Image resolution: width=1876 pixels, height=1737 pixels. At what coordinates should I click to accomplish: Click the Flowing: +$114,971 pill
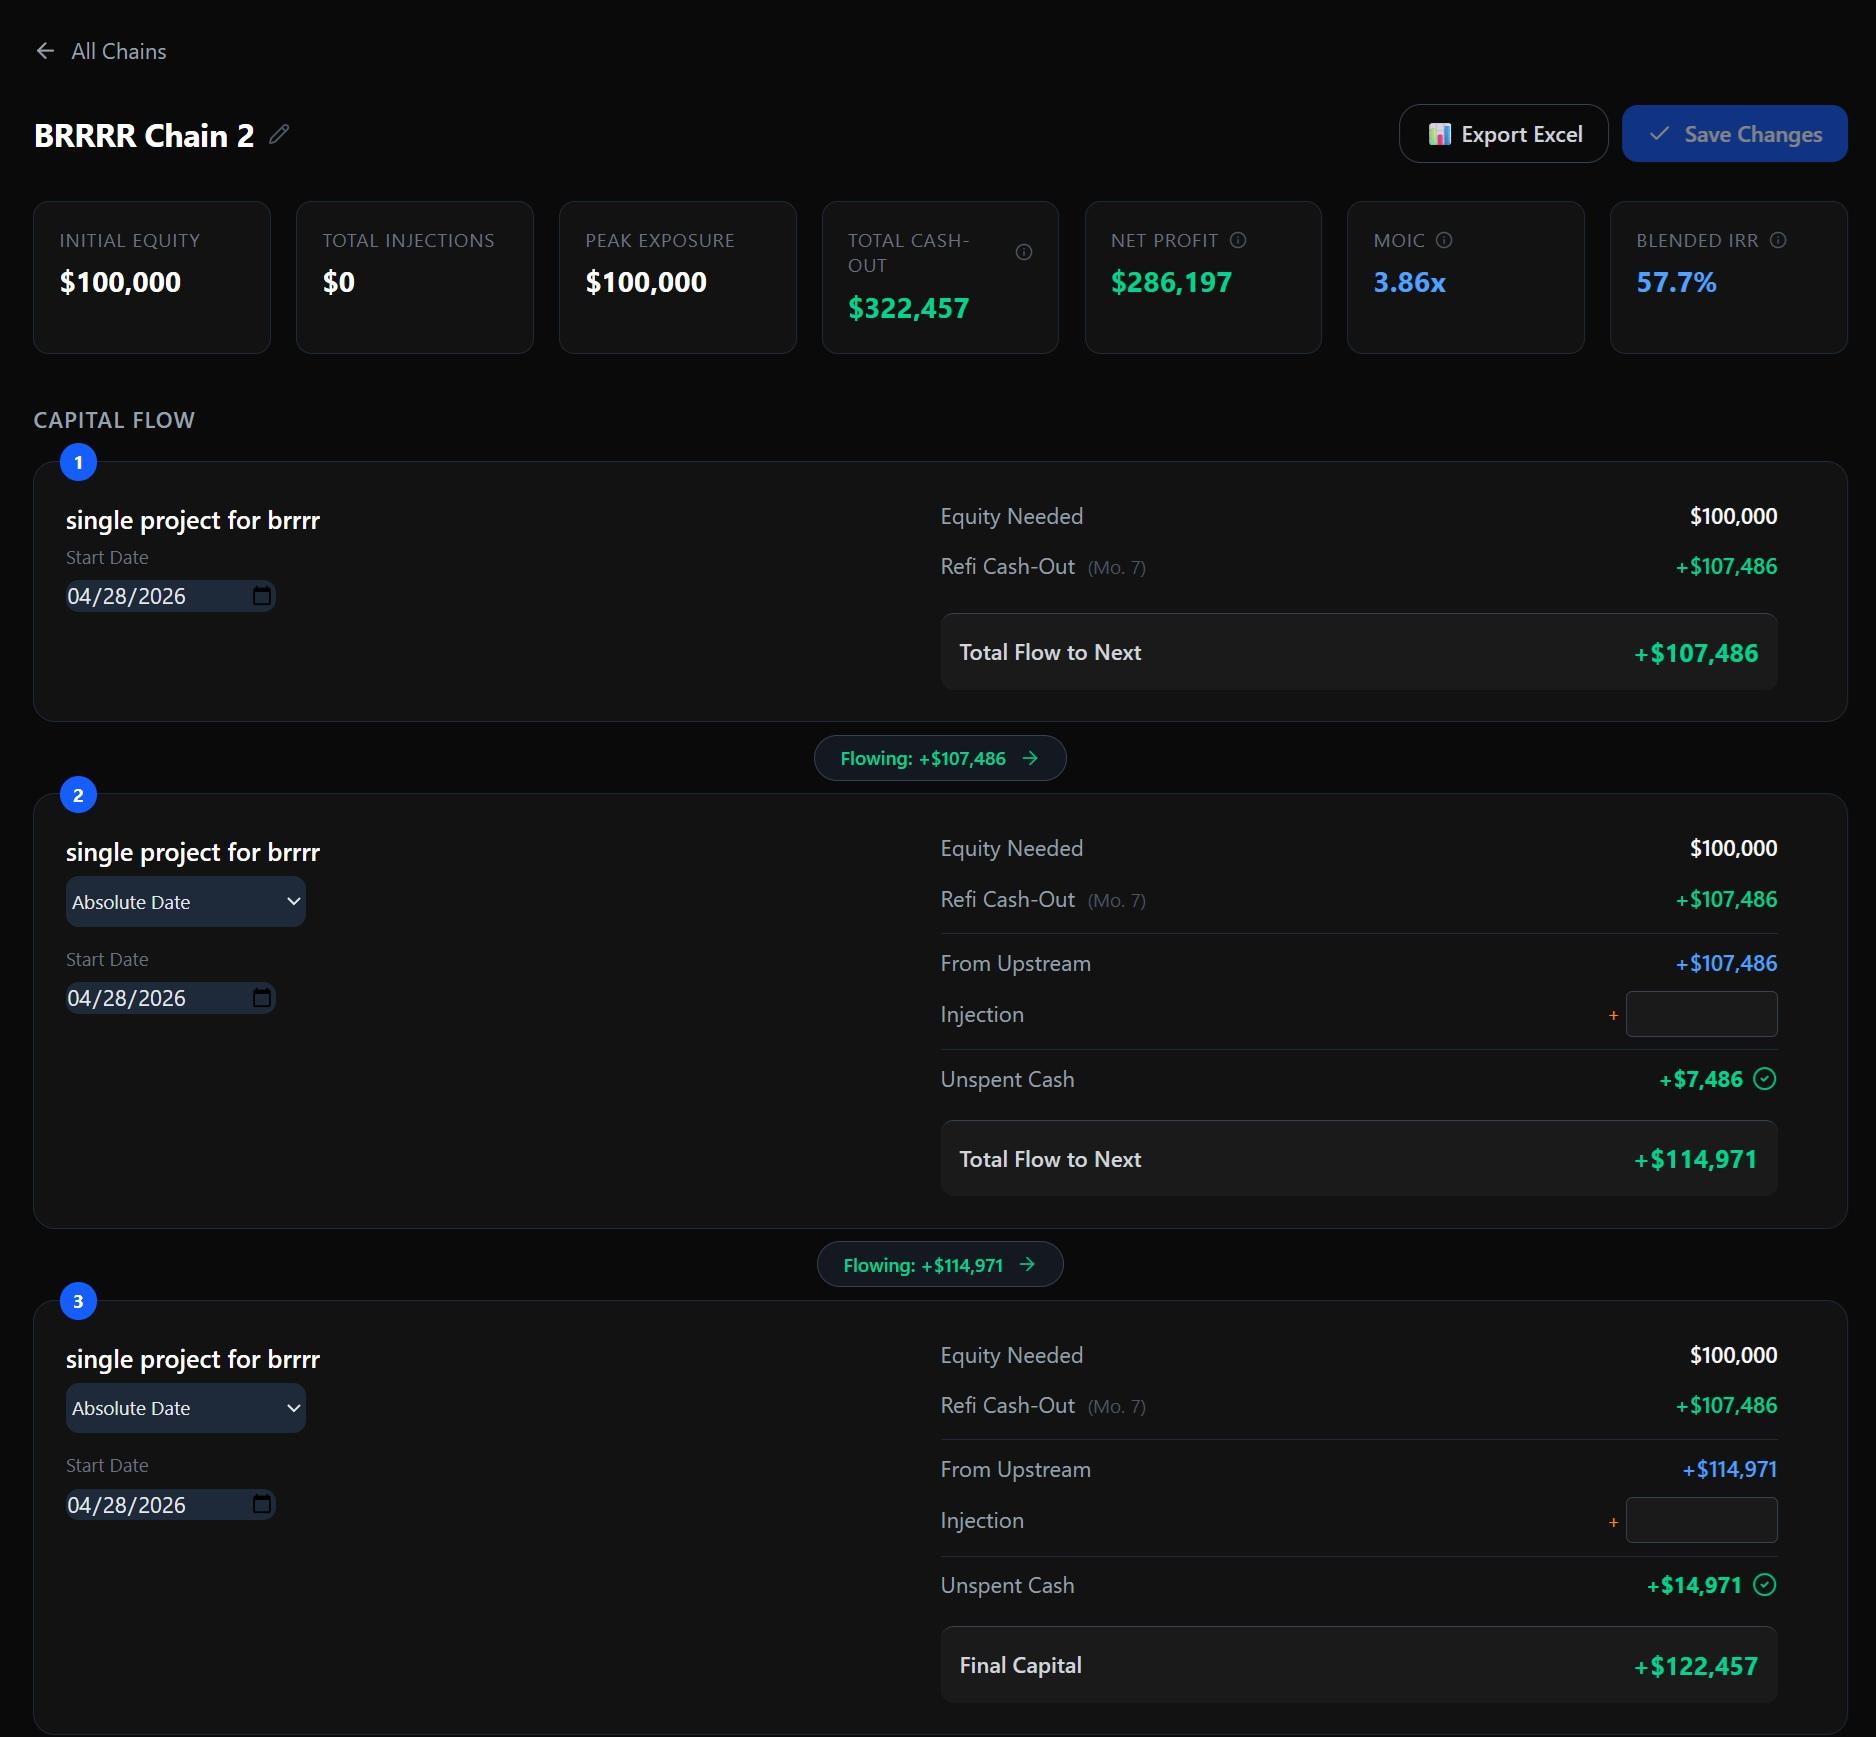coord(940,1264)
